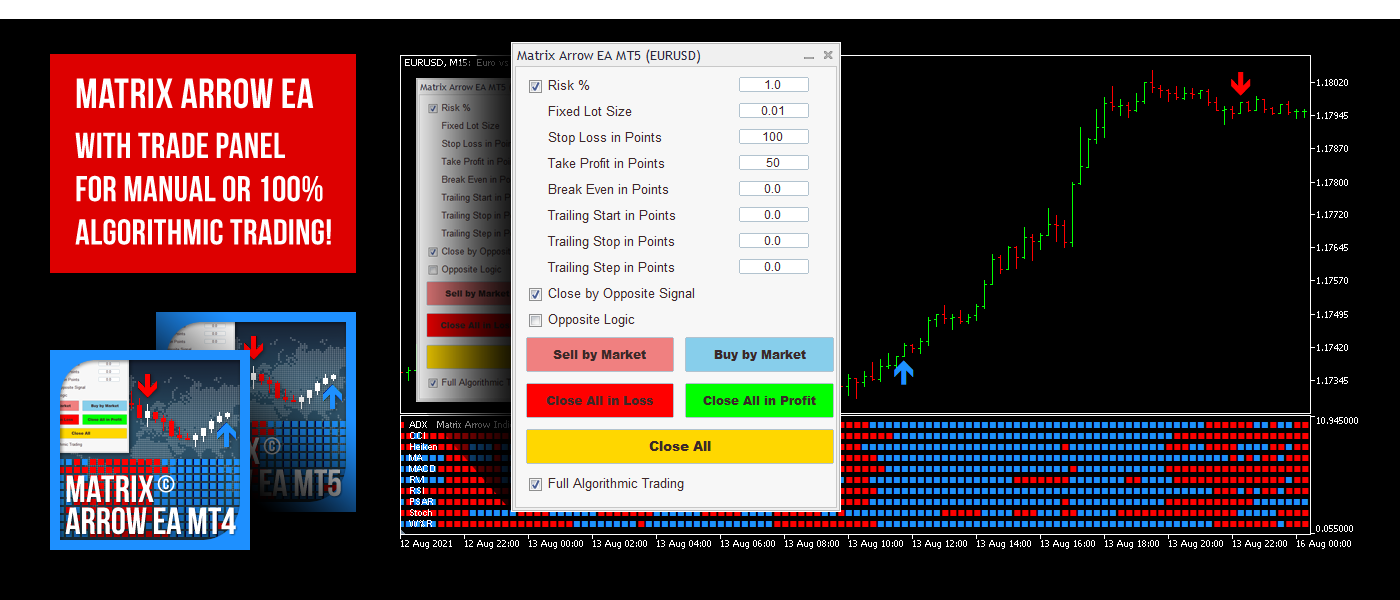Click the RSI indicator row label
The width and height of the screenshot is (1400, 600).
coord(417,491)
